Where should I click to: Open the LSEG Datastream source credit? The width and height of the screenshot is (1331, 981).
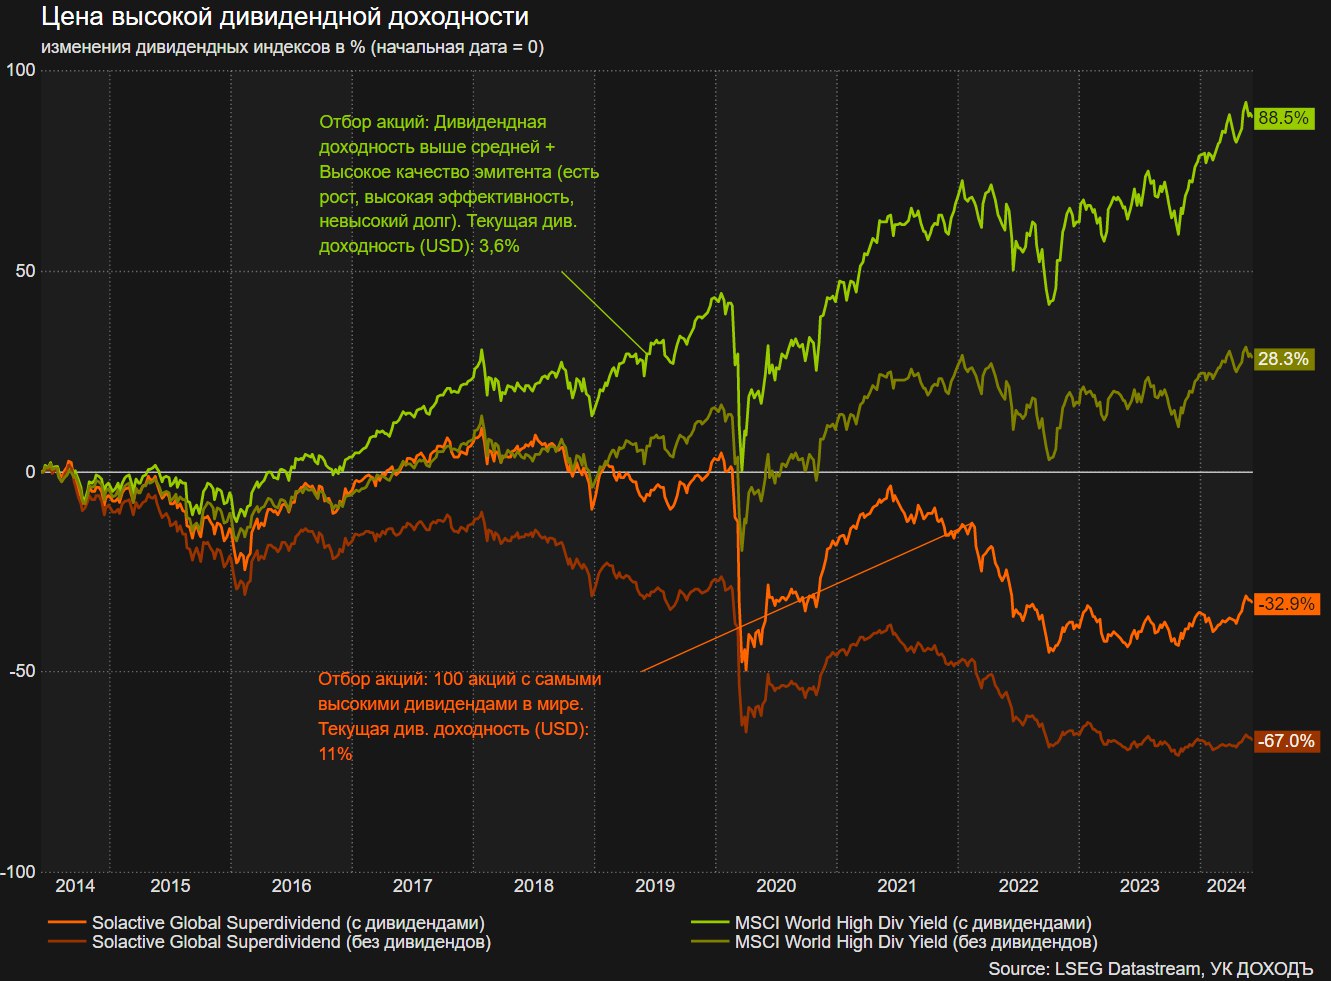point(1150,969)
